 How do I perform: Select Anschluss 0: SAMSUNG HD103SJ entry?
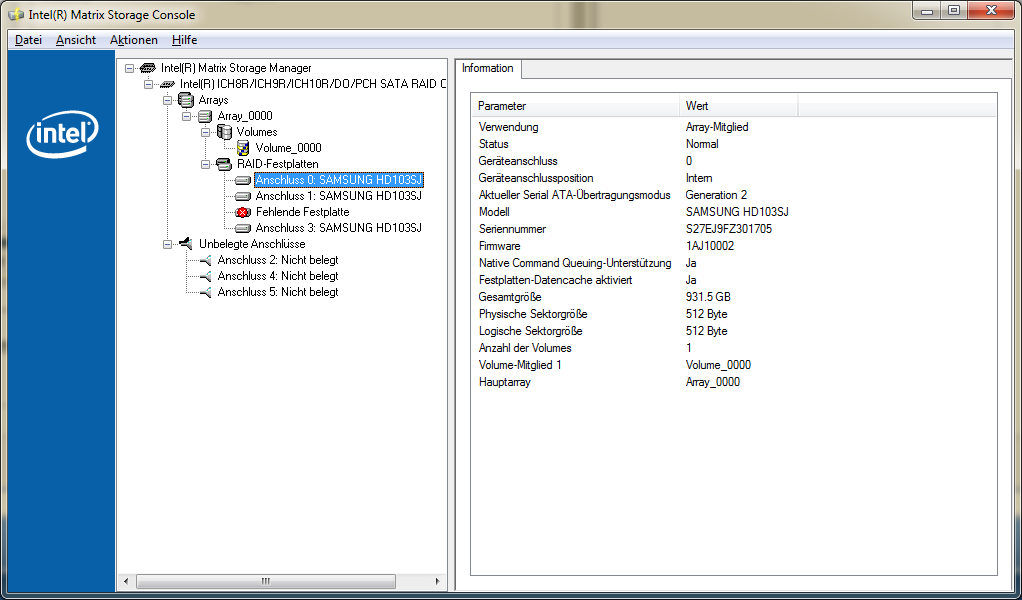click(339, 180)
